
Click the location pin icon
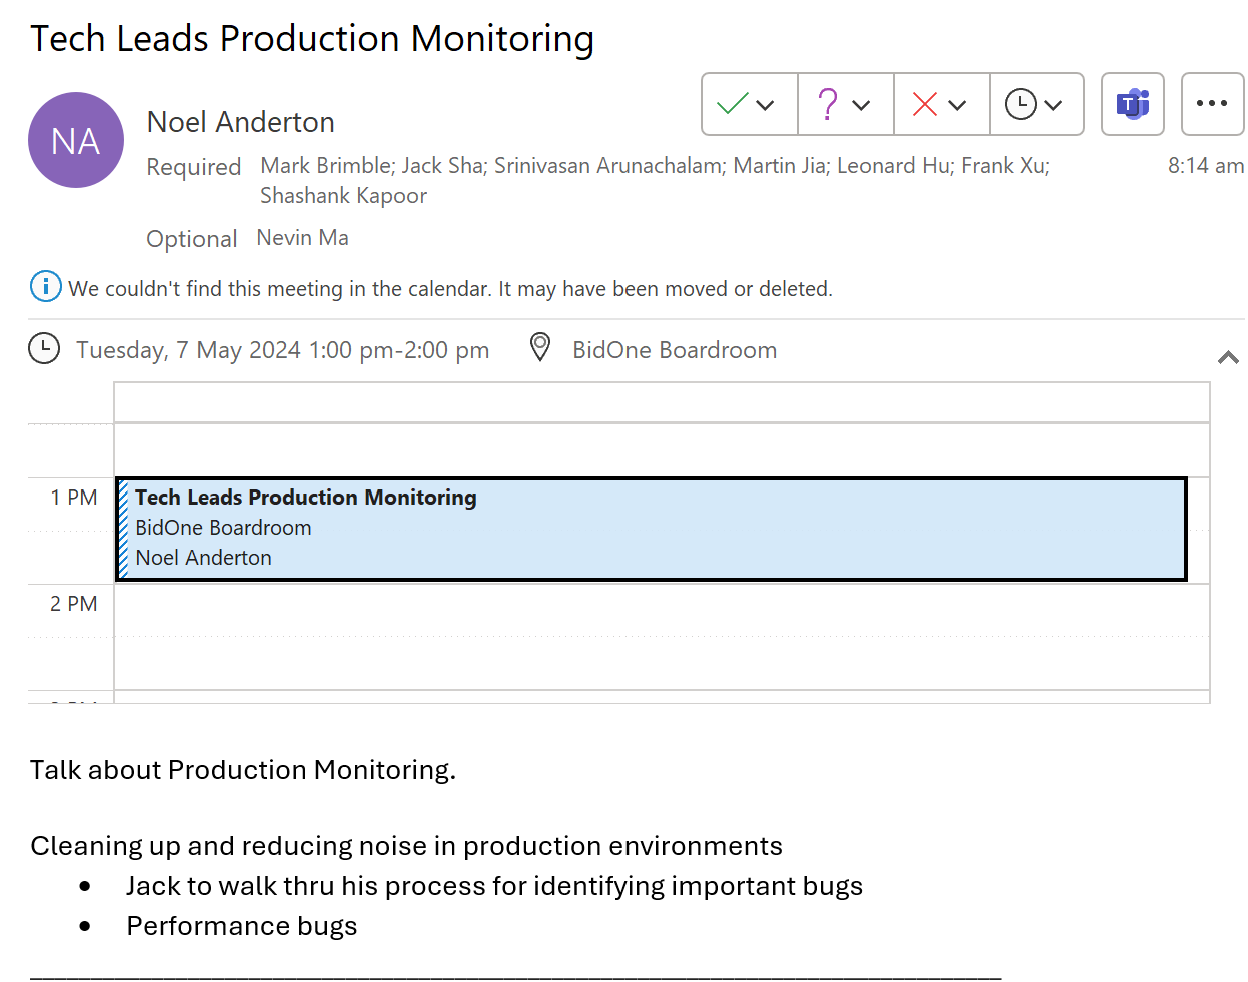pos(540,348)
